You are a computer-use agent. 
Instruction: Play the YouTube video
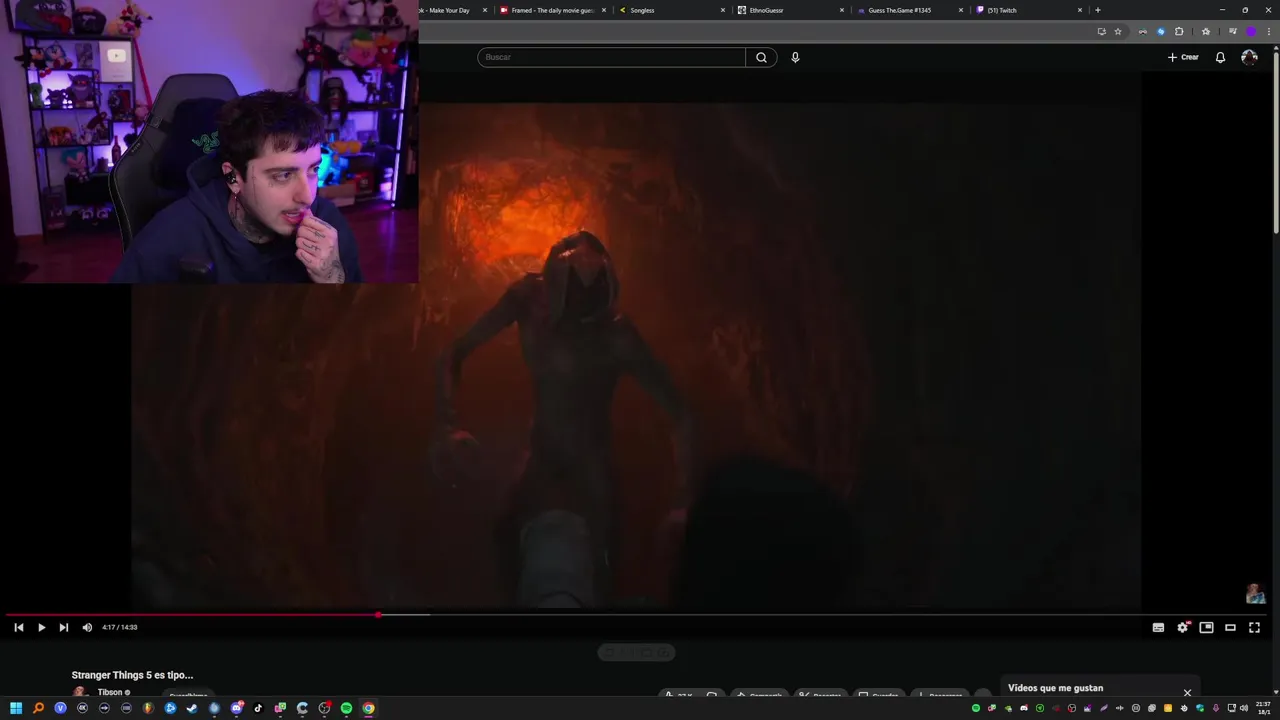(41, 627)
